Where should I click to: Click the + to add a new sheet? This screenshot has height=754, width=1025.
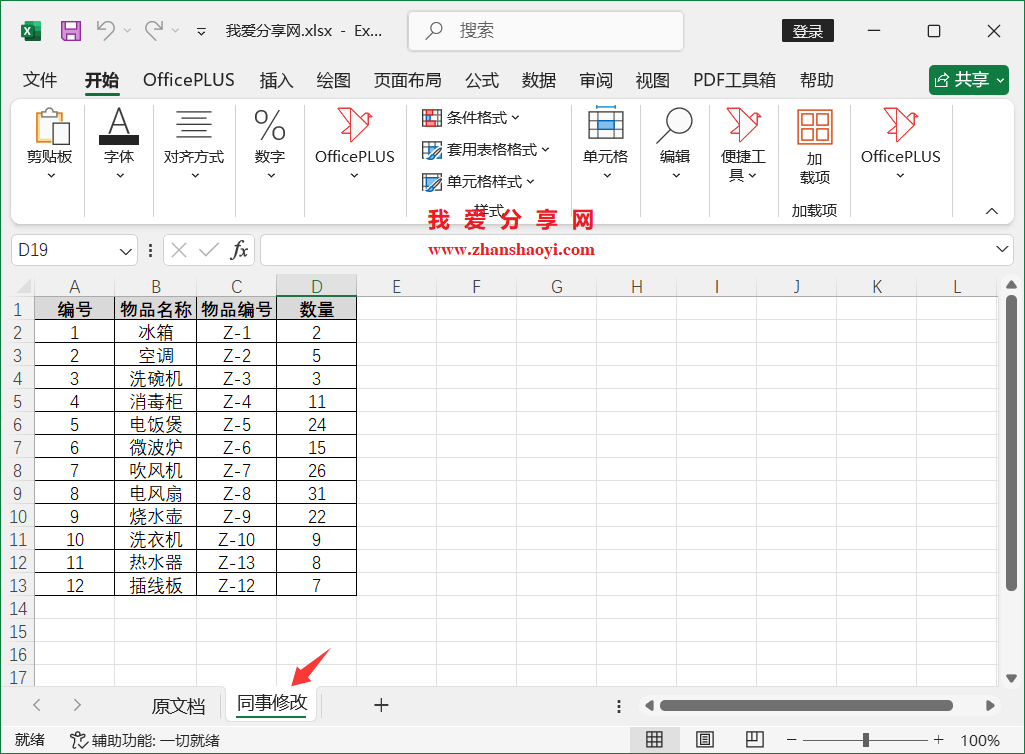381,705
